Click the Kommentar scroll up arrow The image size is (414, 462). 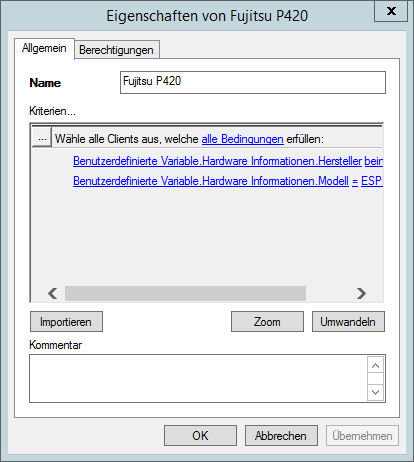375,366
